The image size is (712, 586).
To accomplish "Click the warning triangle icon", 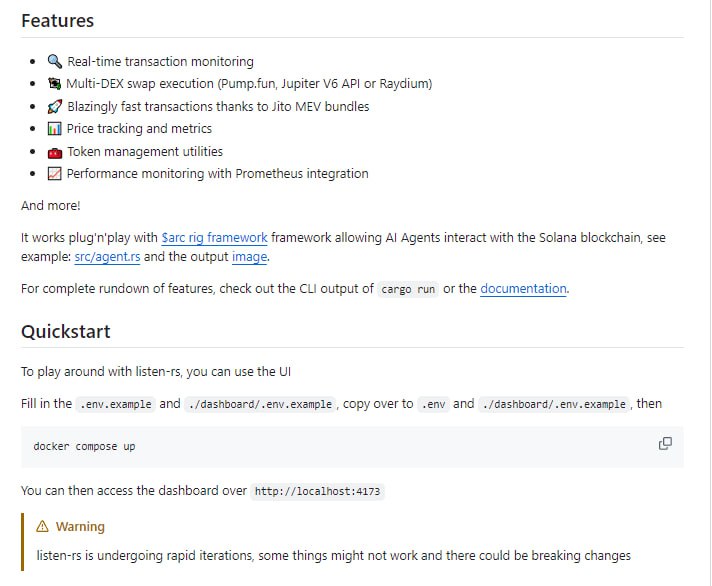I will 42,527.
